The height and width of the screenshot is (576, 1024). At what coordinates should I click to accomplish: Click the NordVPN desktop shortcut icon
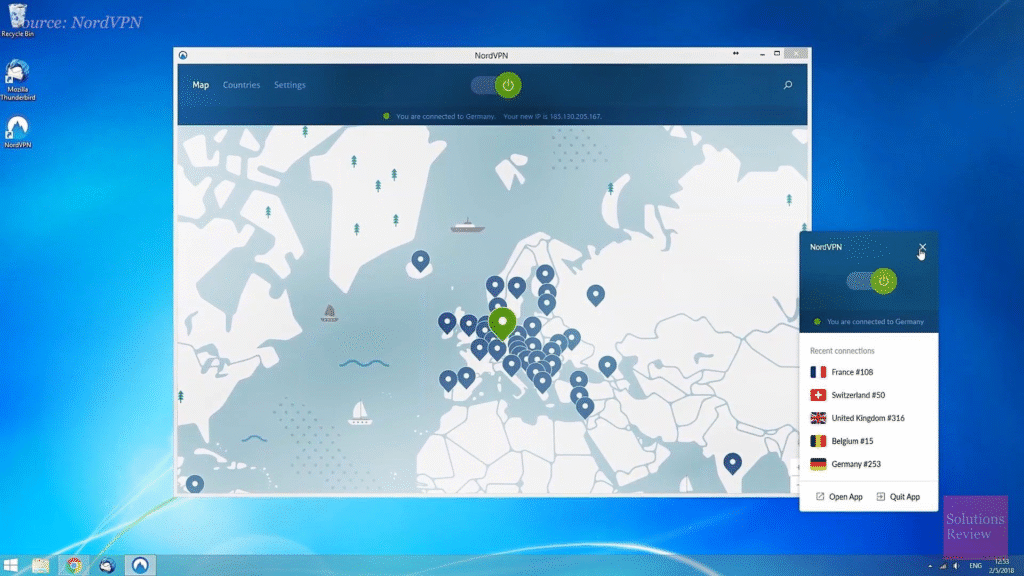(17, 127)
